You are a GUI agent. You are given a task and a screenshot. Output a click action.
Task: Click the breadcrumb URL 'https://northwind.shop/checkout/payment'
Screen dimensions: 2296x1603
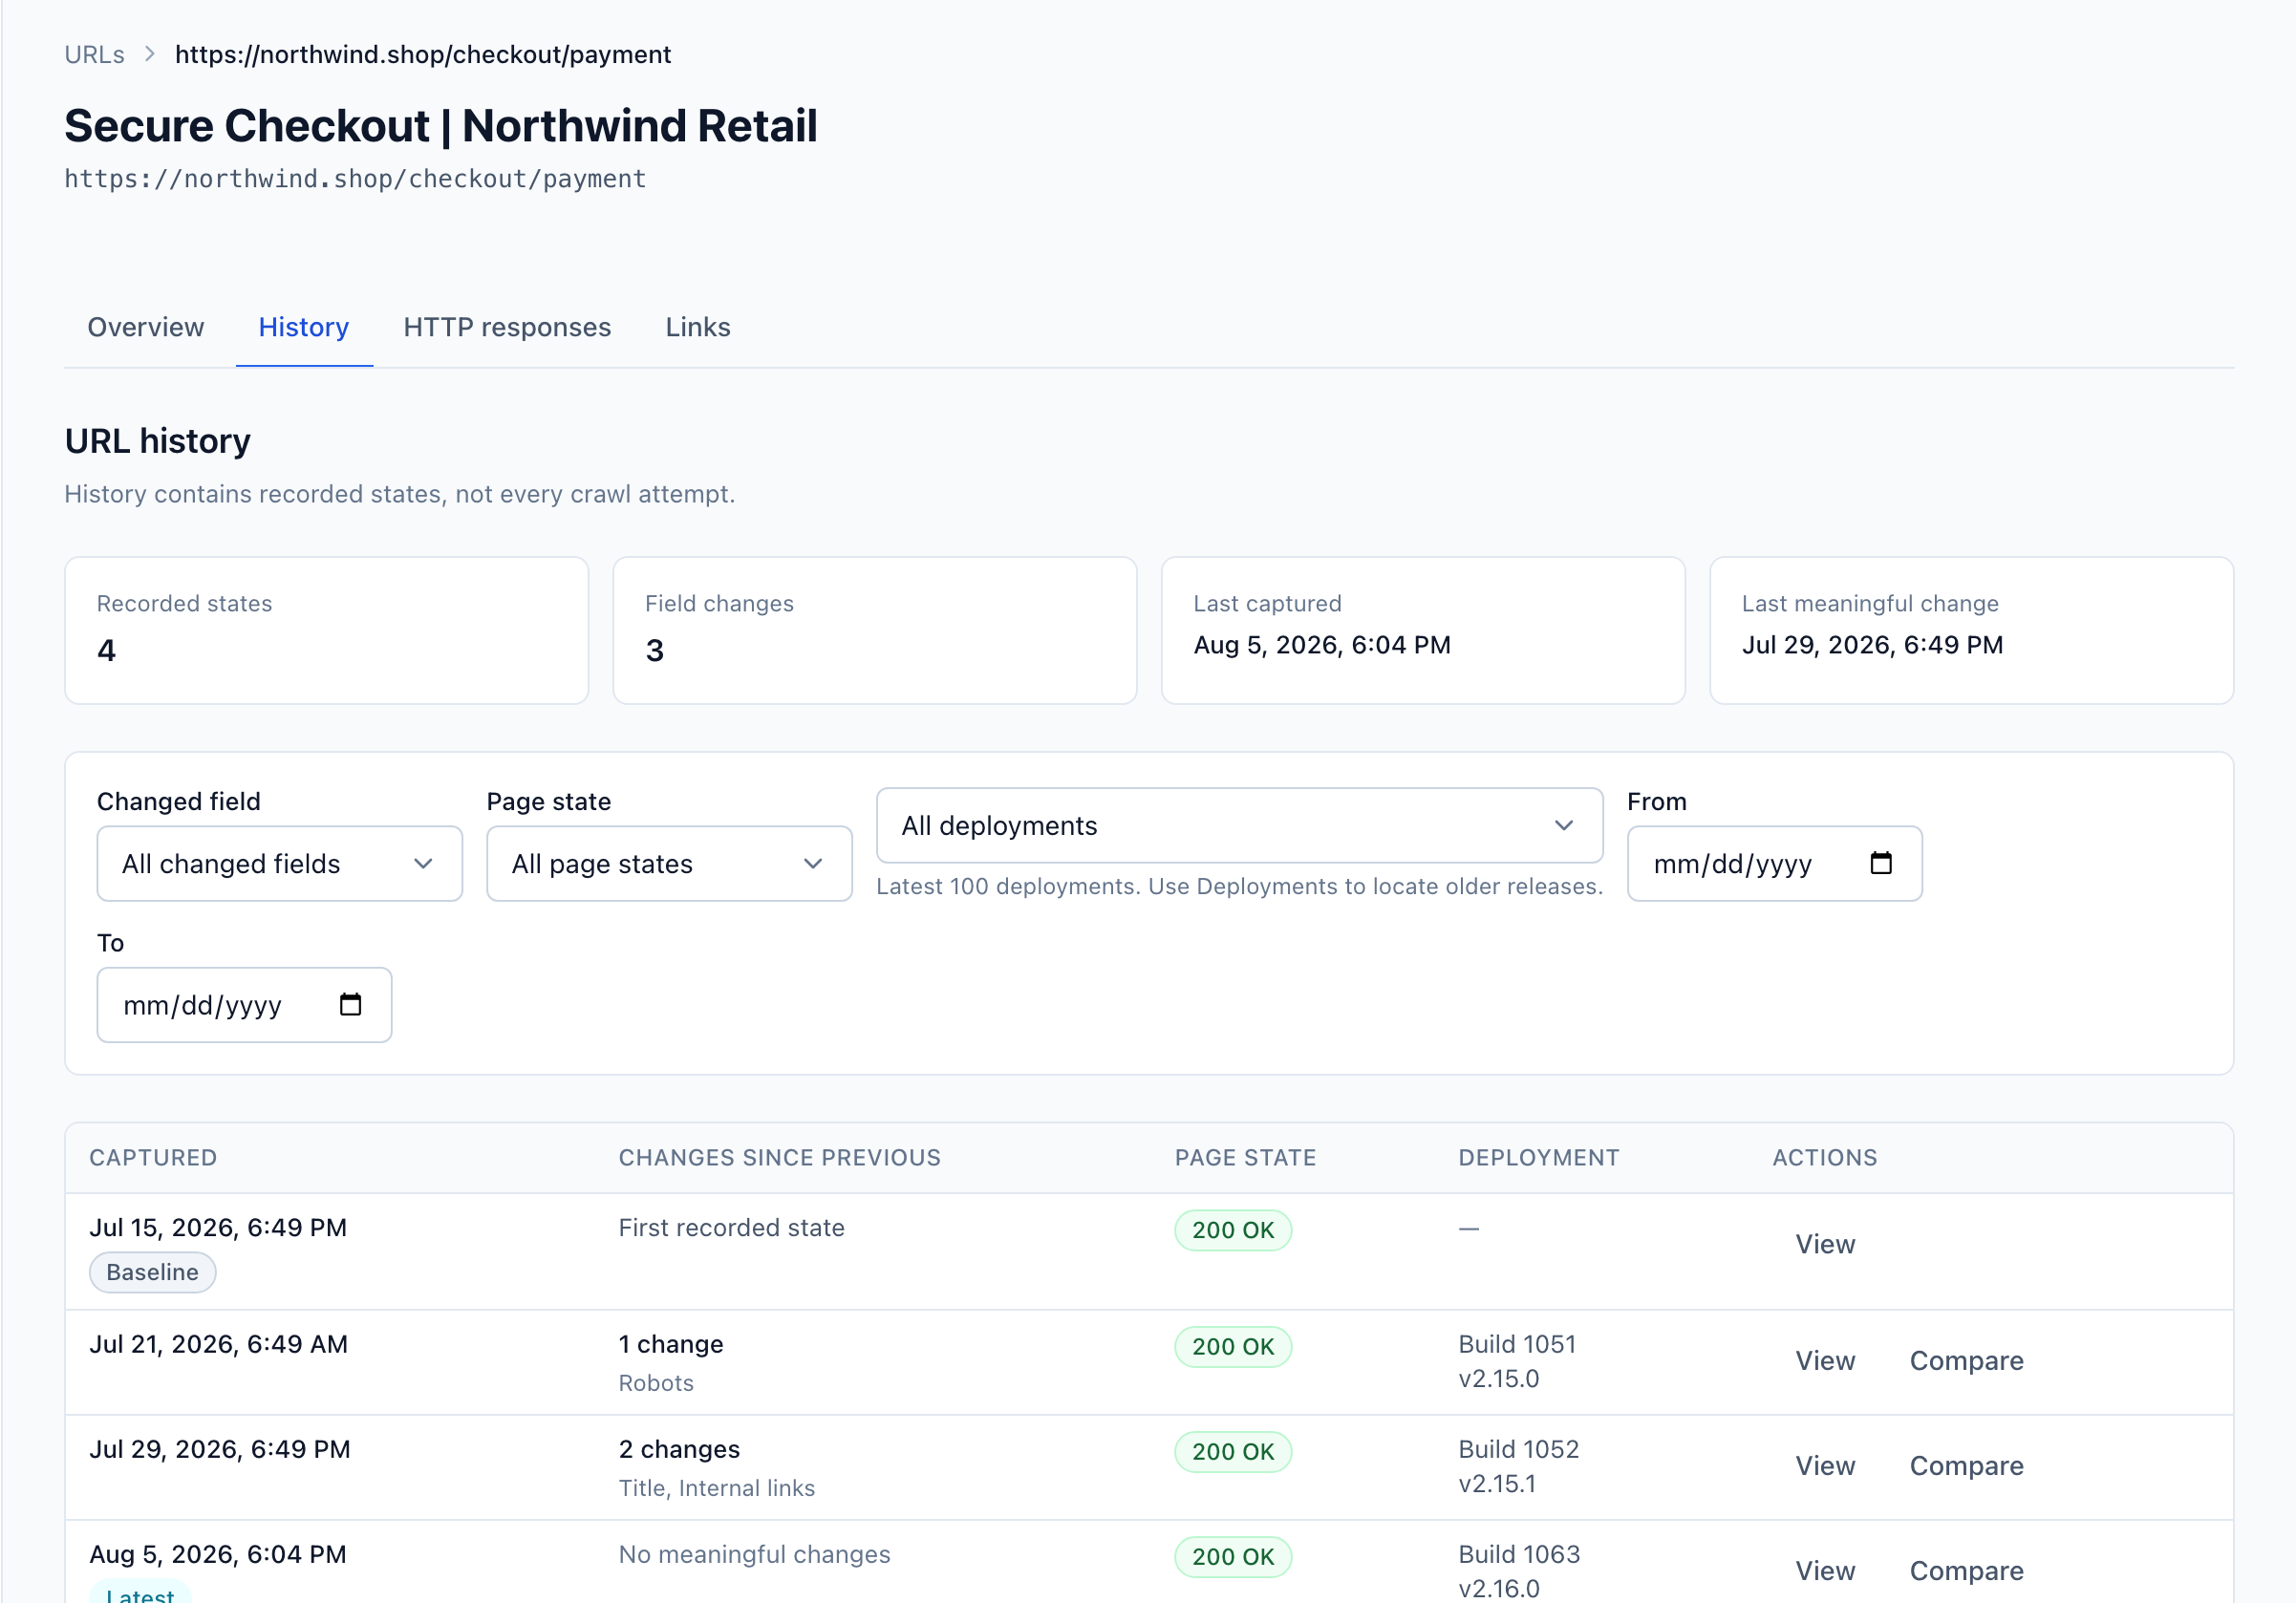coord(423,54)
